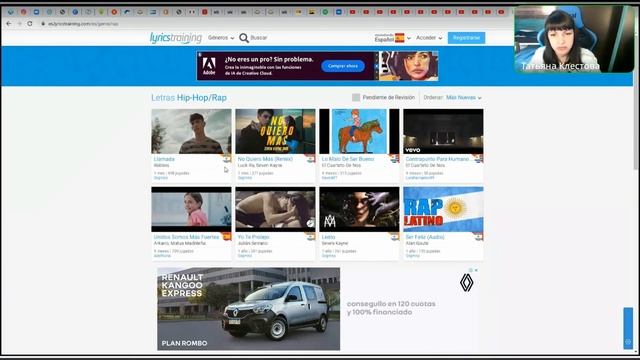This screenshot has width=640, height=360.
Task: Open the Acceder dropdown
Action: (429, 38)
